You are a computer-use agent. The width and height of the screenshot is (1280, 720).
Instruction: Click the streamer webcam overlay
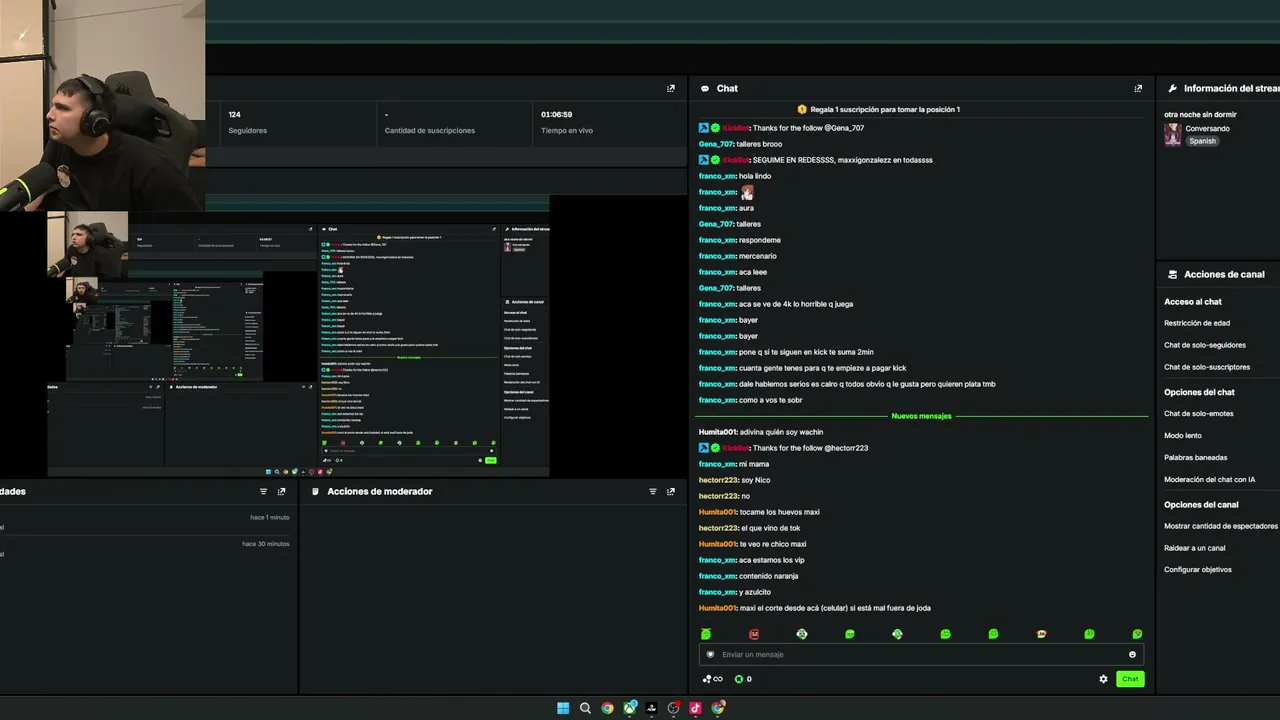point(102,105)
